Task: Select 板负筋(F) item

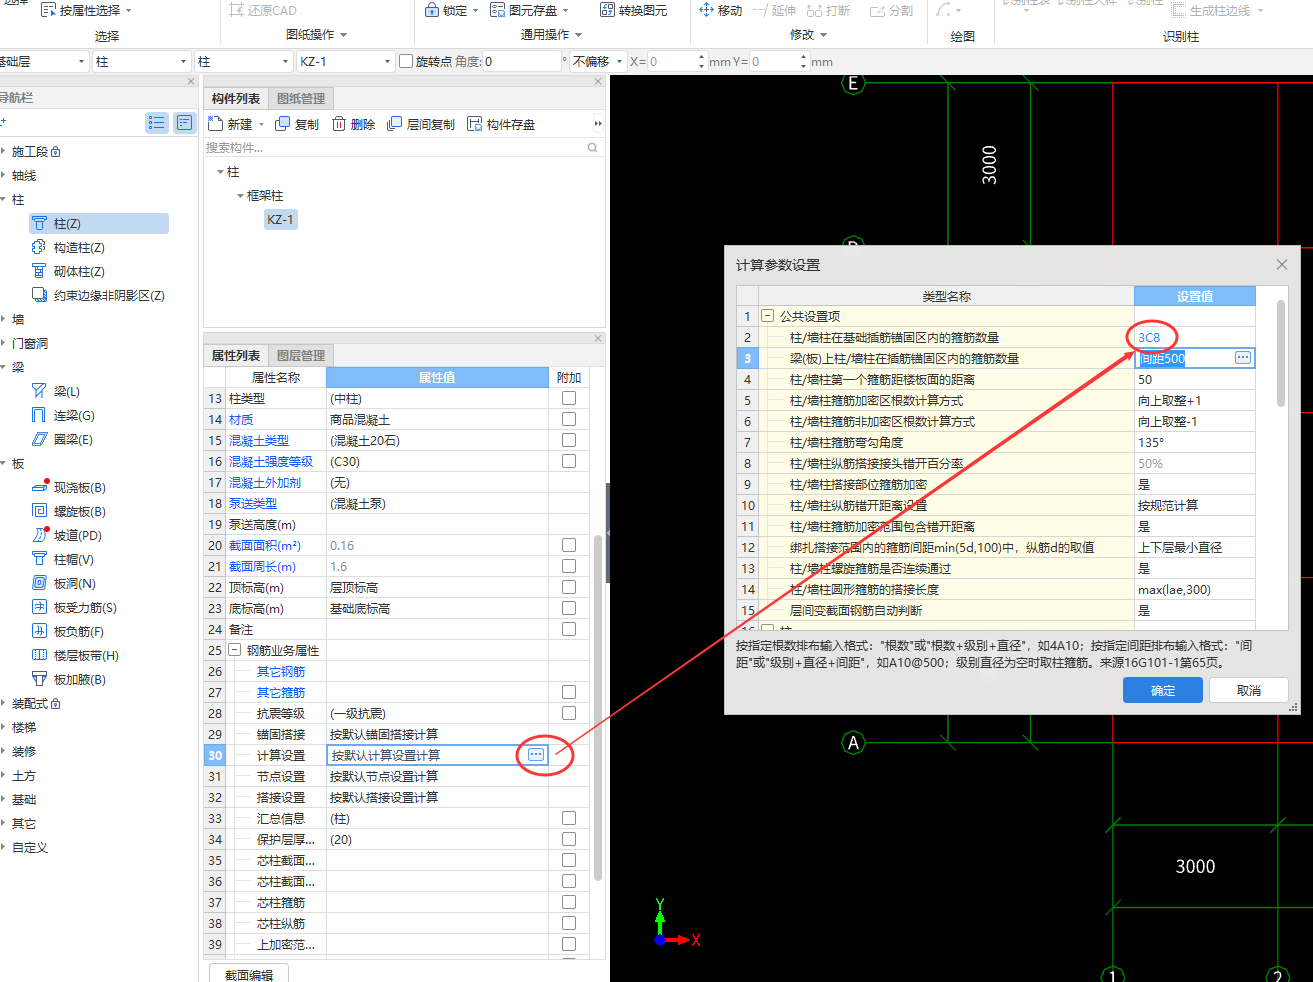Action: click(x=68, y=632)
